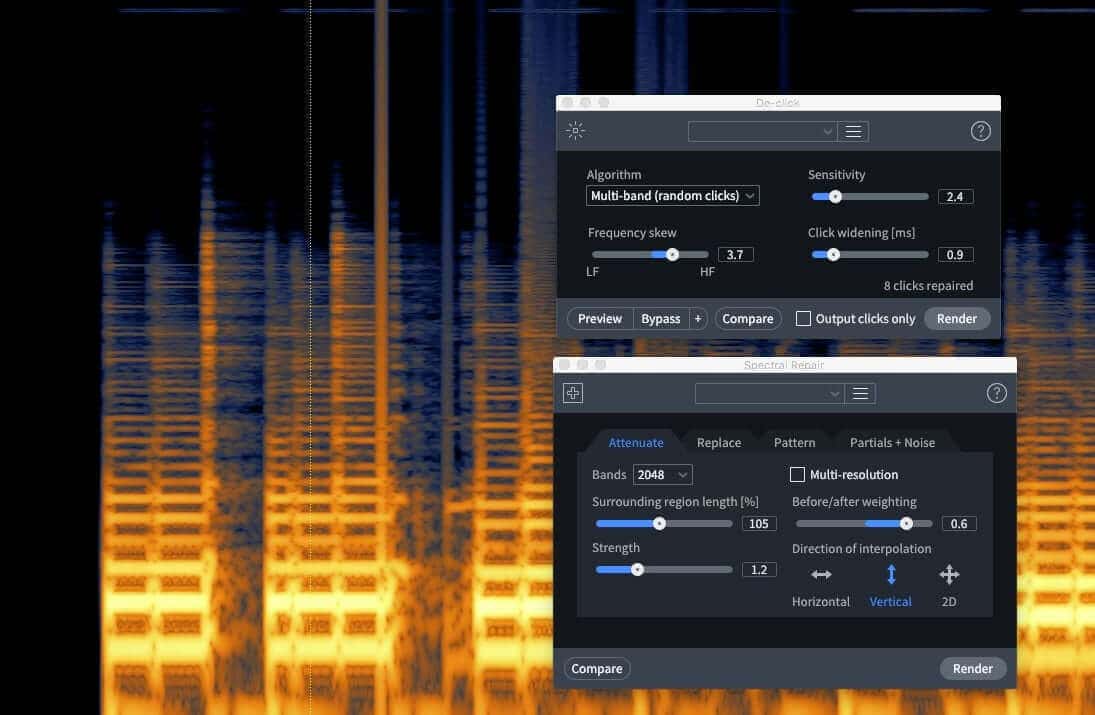
Task: Select Vertical interpolation direction arrow
Action: pyautogui.click(x=891, y=575)
